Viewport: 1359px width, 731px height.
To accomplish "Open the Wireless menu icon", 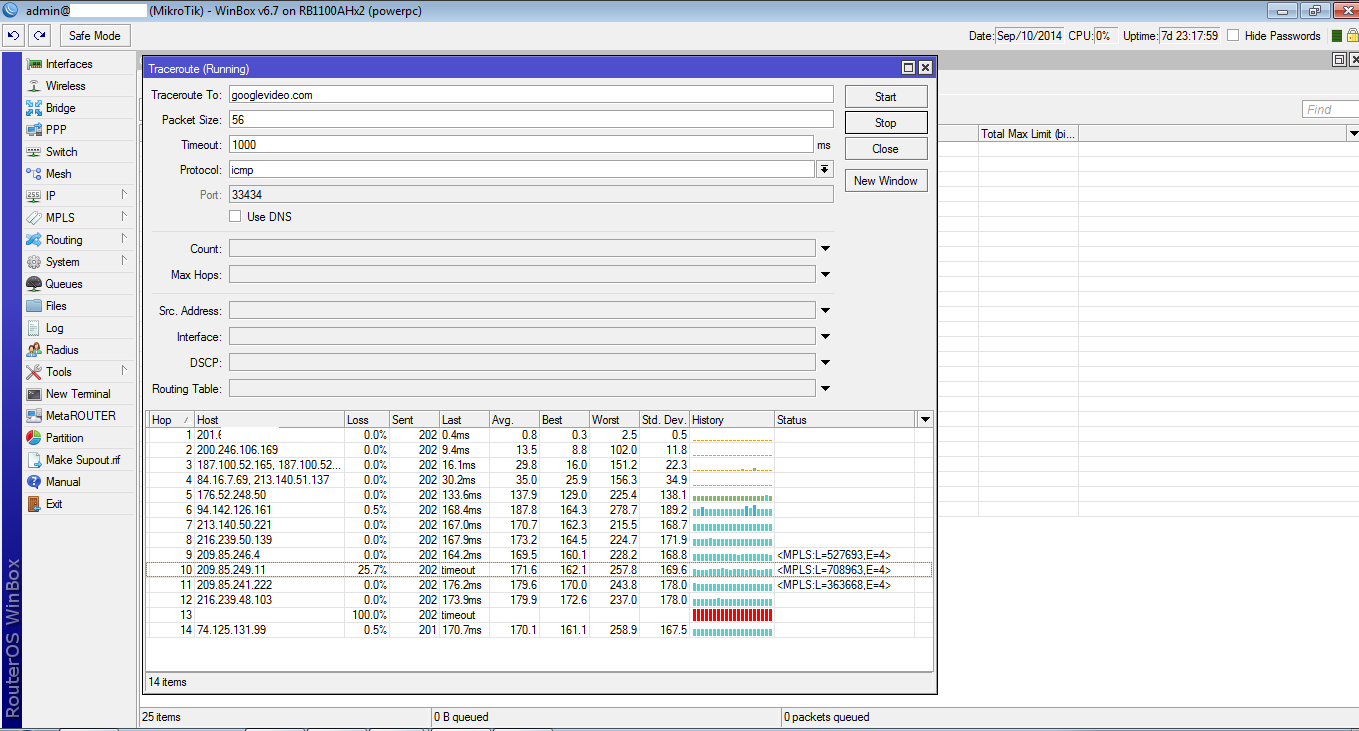I will [34, 86].
